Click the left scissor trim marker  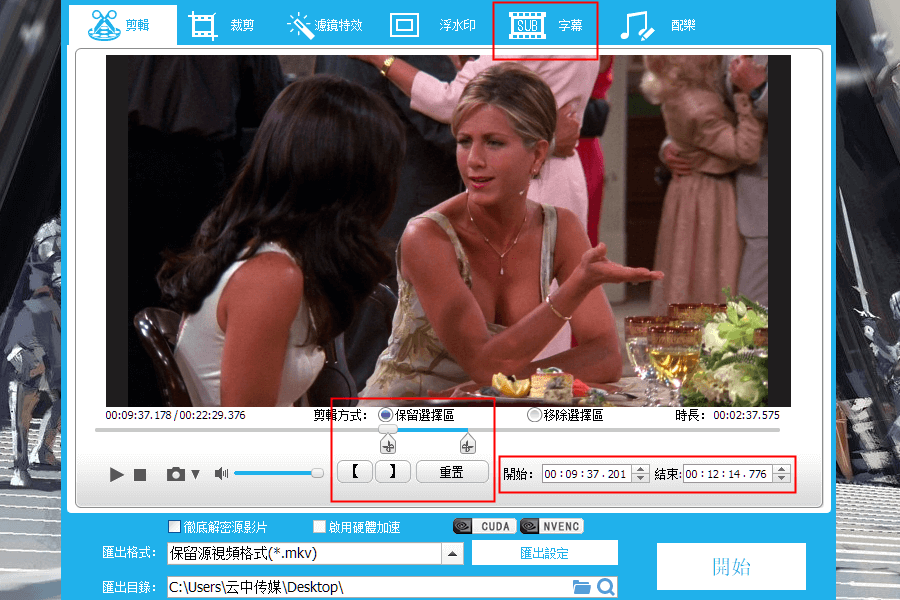click(x=388, y=444)
